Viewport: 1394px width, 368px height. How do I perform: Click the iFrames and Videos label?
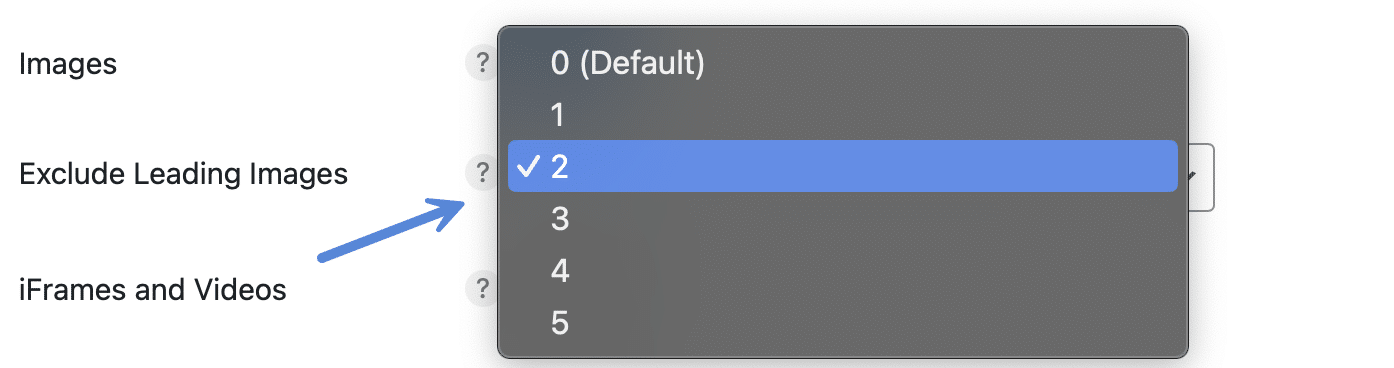(153, 290)
